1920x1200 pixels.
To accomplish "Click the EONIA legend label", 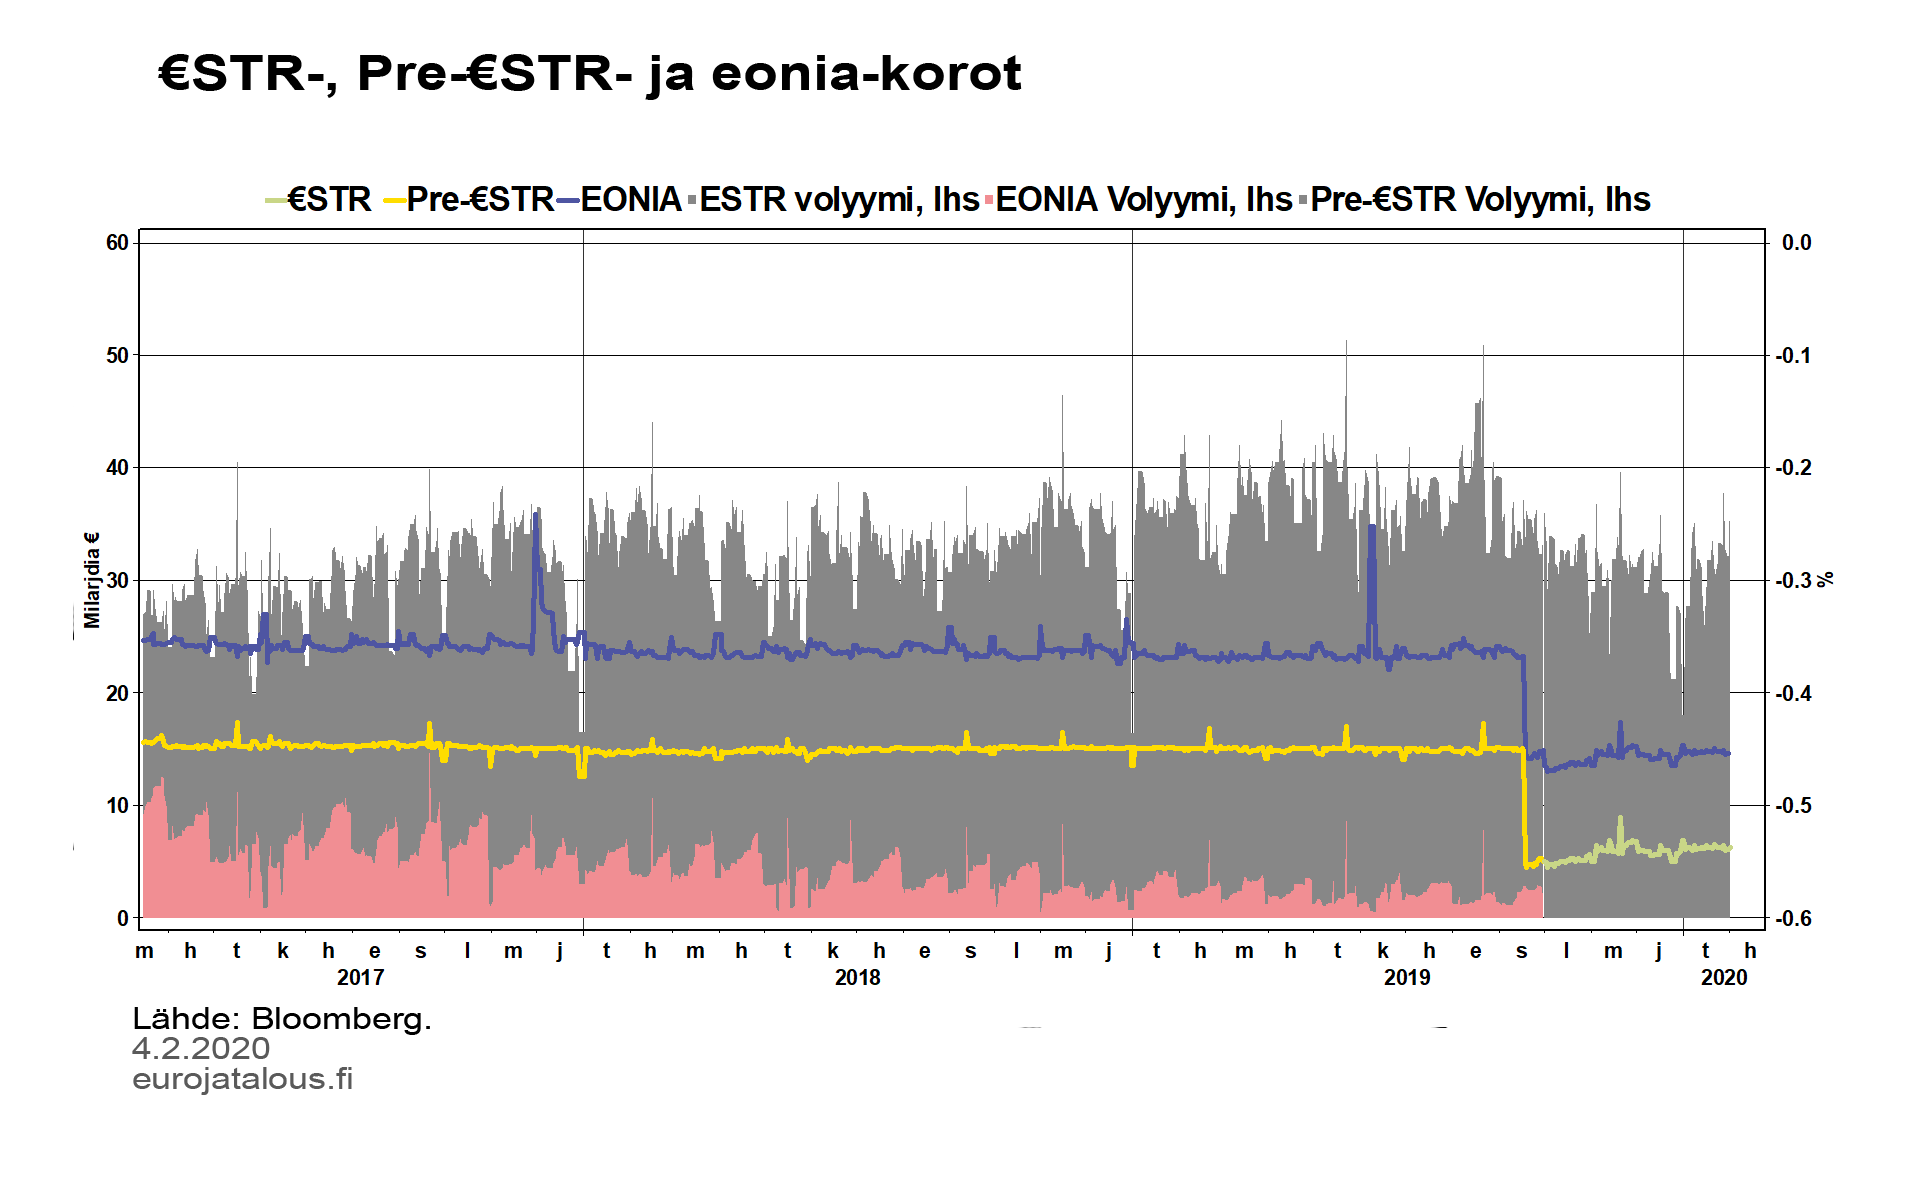I will pos(631,199).
